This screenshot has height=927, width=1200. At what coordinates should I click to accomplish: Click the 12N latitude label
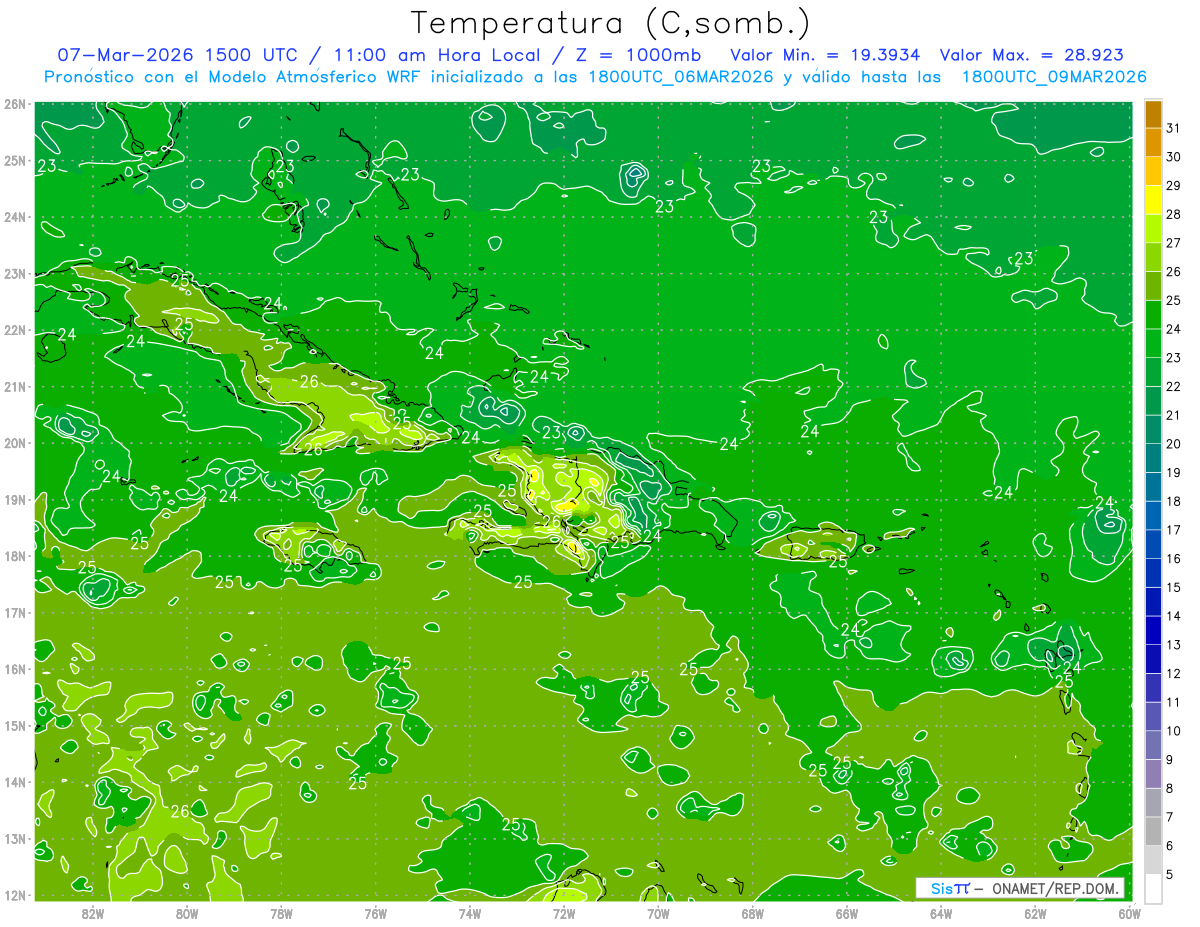pos(15,895)
